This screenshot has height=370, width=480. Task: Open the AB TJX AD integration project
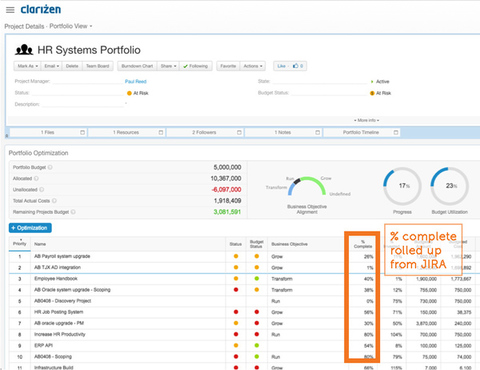pyautogui.click(x=57, y=267)
